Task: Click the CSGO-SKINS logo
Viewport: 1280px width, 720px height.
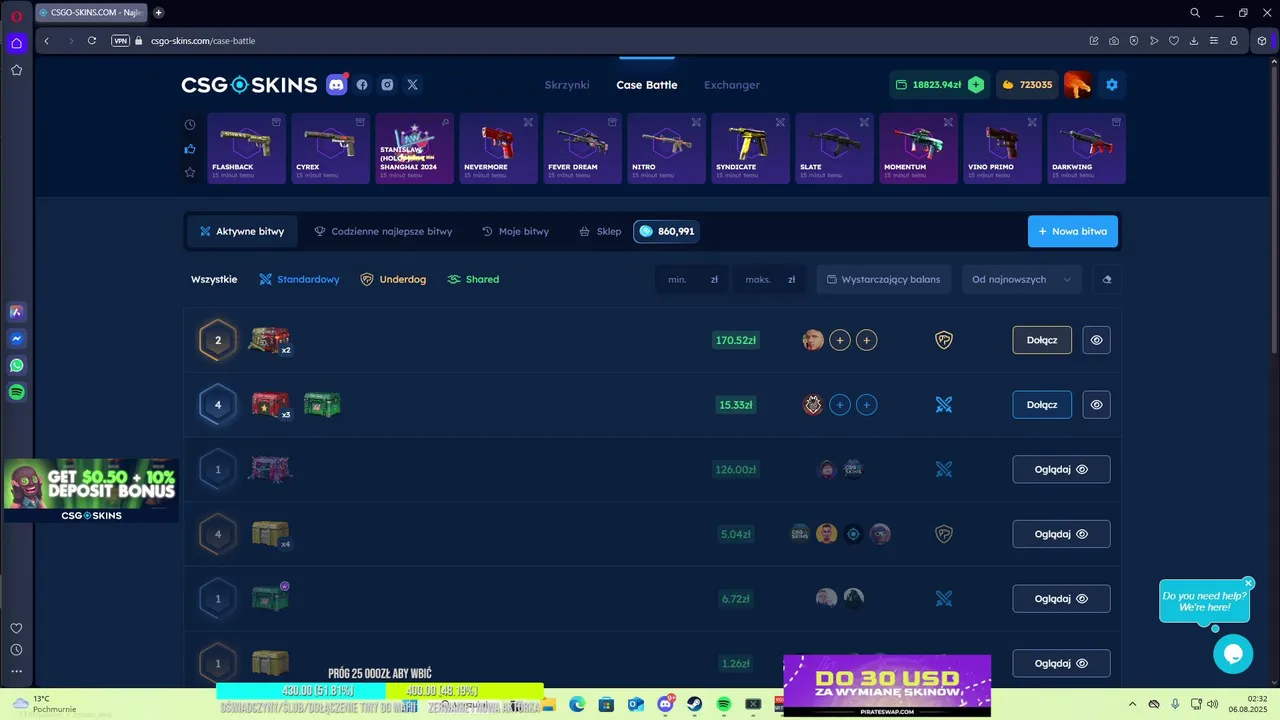Action: point(249,85)
